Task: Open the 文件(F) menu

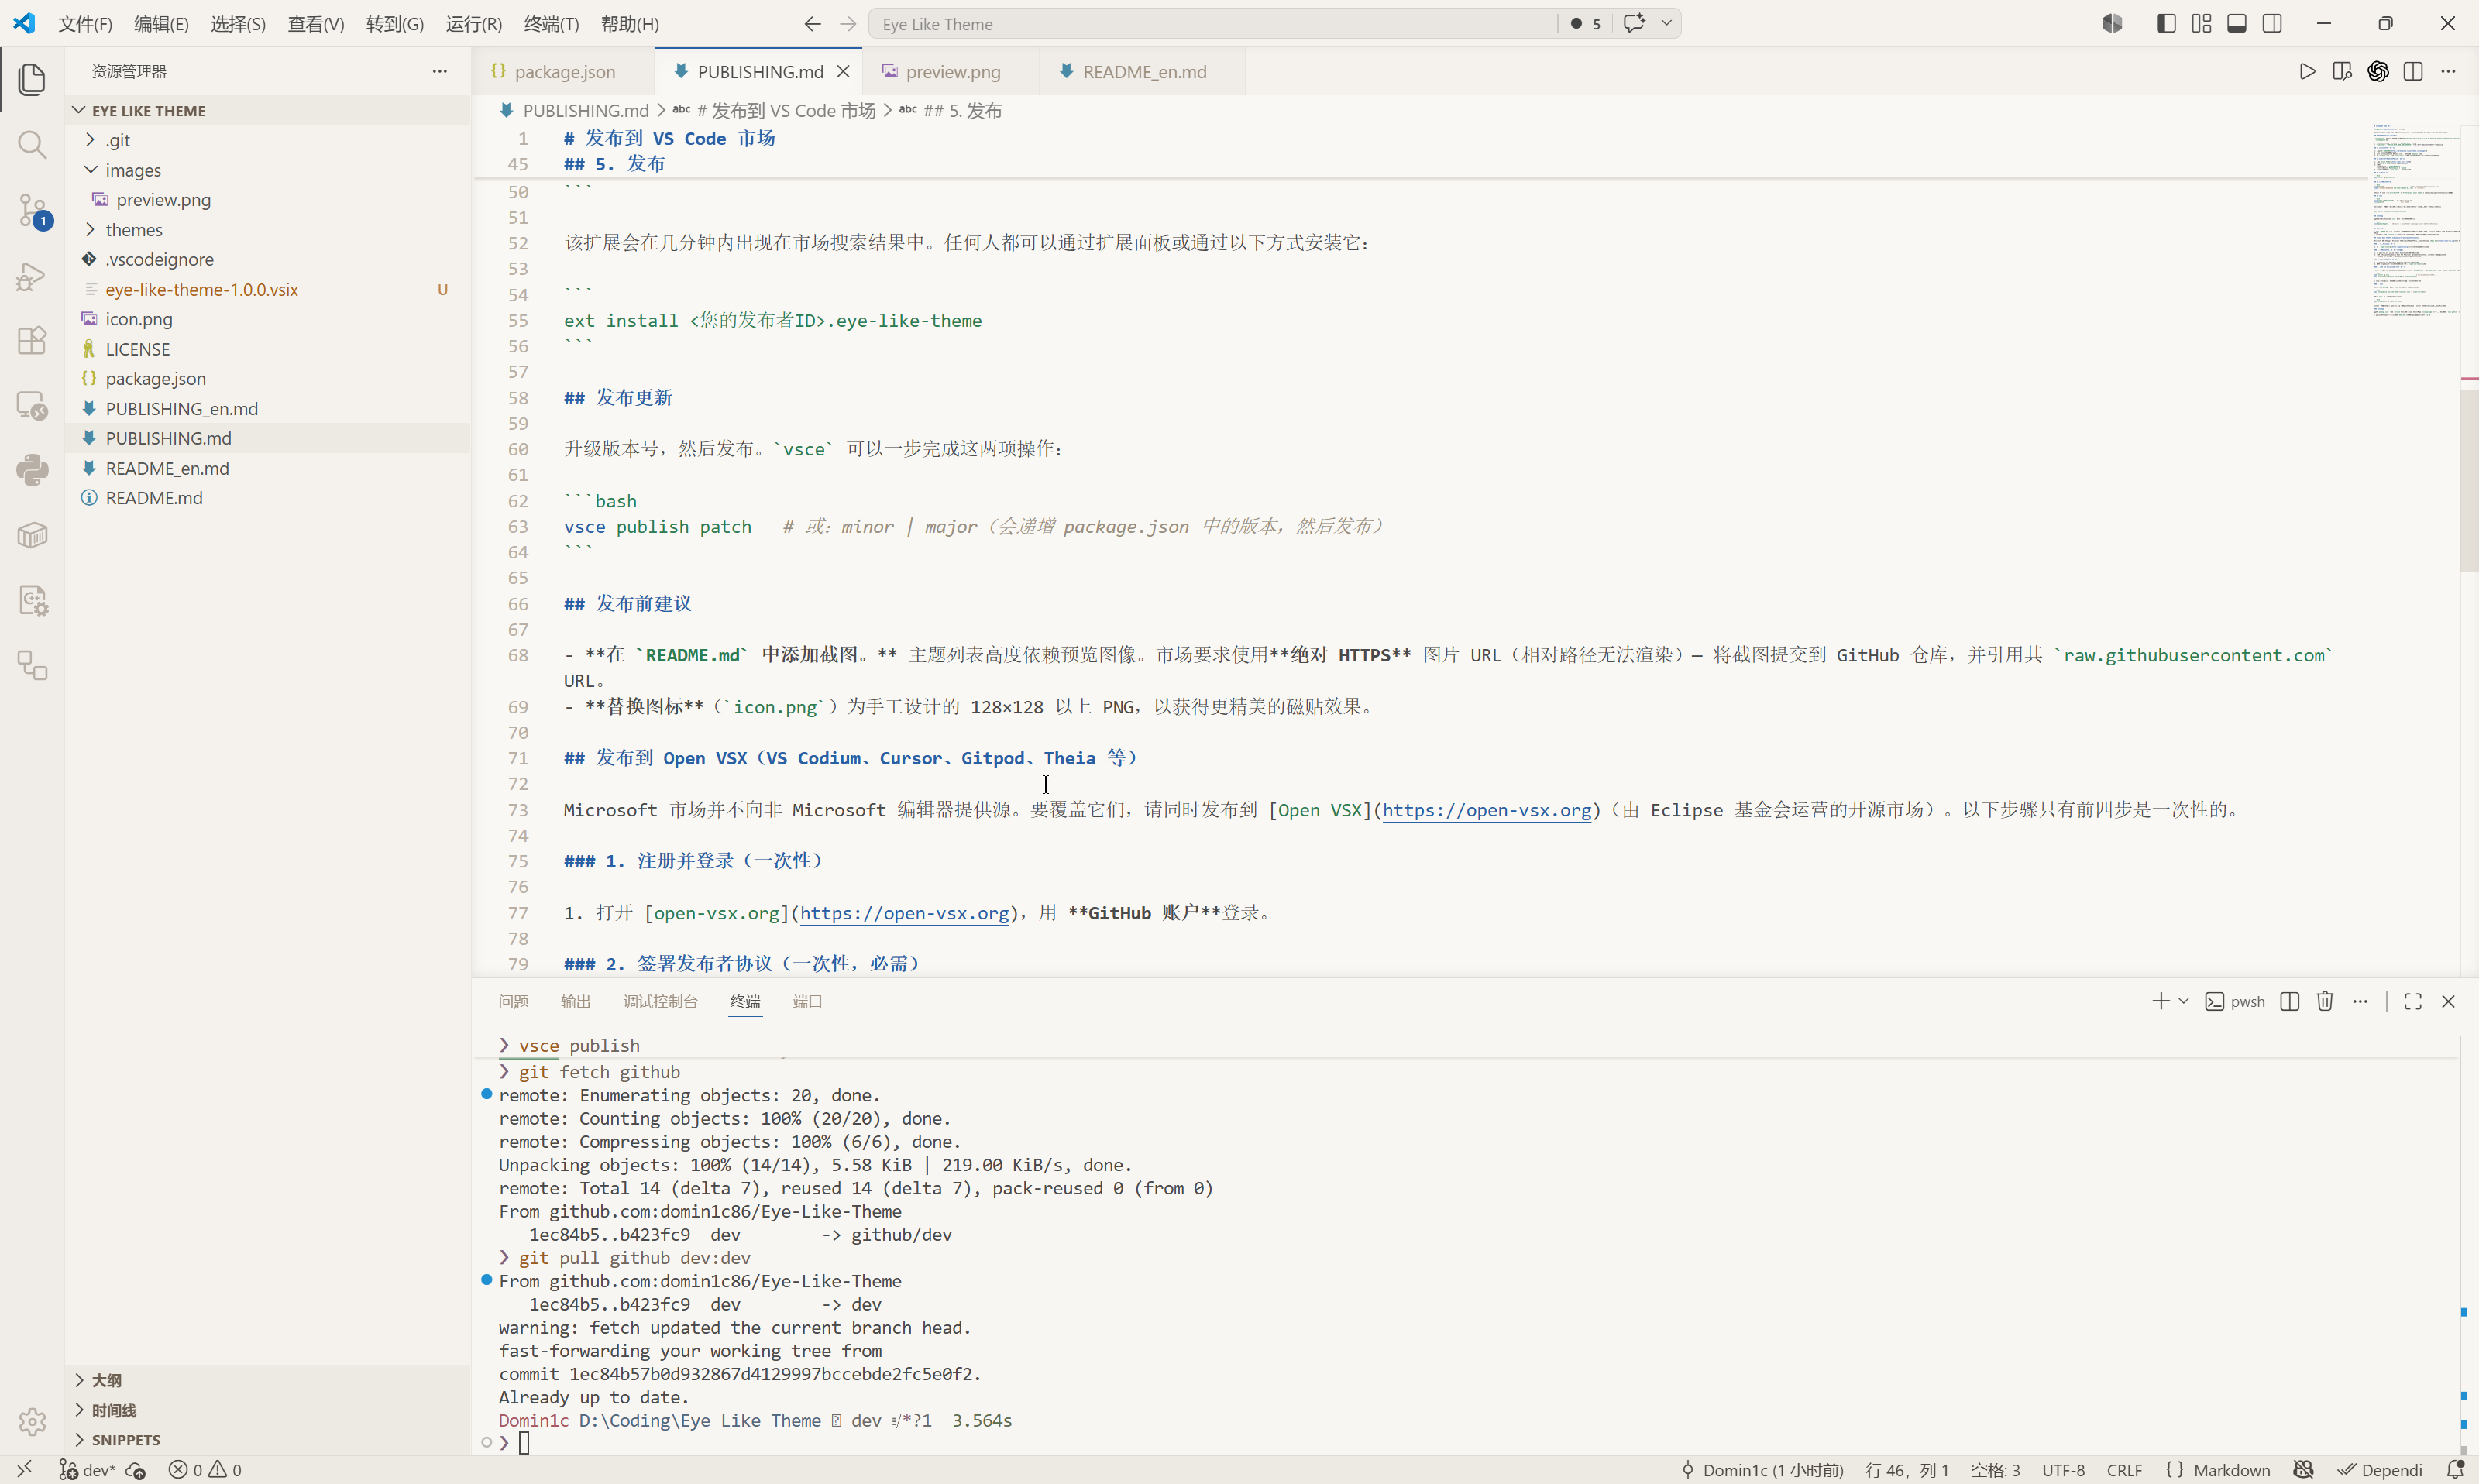Action: (85, 24)
